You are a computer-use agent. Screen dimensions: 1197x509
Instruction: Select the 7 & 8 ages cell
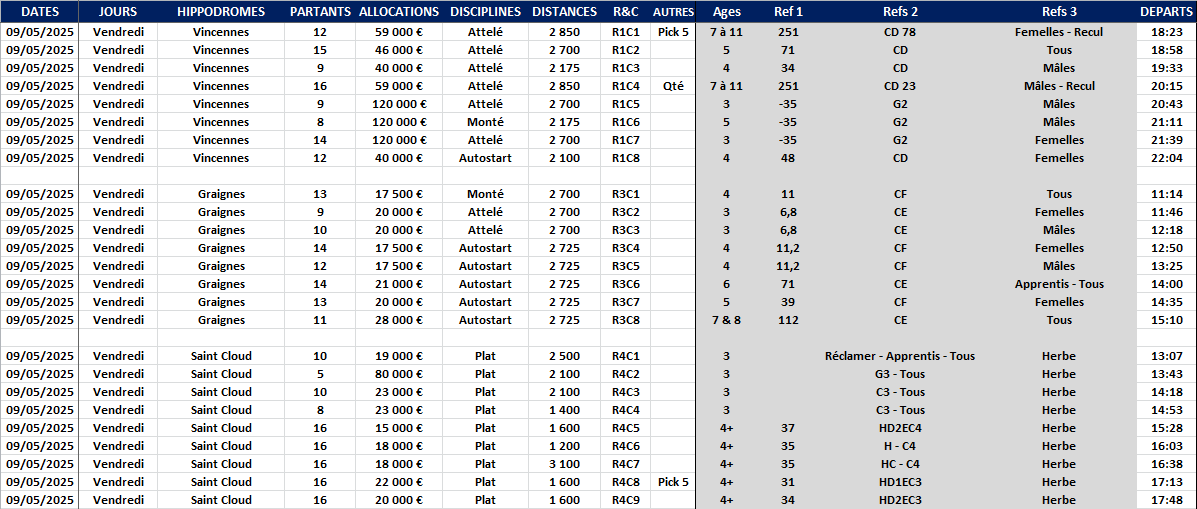pyautogui.click(x=726, y=320)
